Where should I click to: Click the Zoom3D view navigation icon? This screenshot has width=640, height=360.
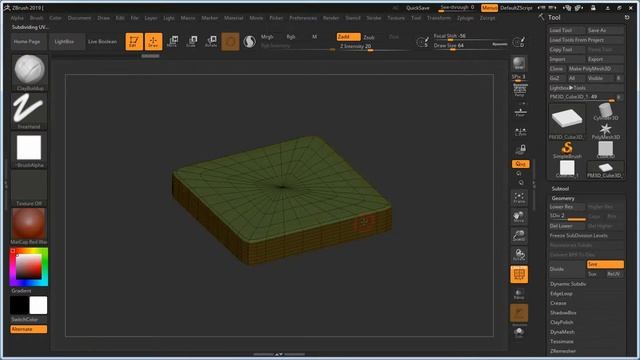tap(520, 236)
